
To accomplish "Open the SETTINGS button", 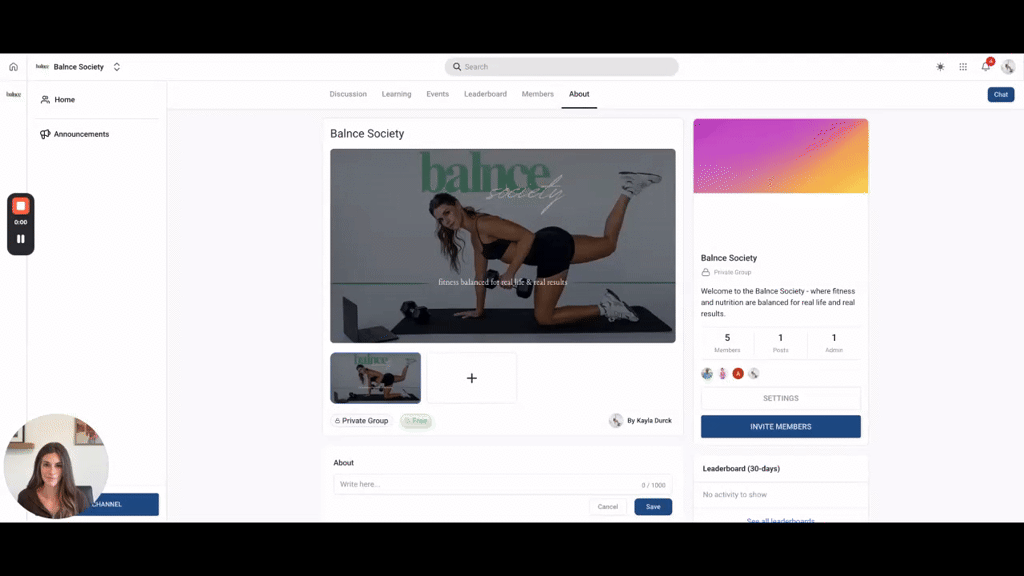I will point(781,398).
